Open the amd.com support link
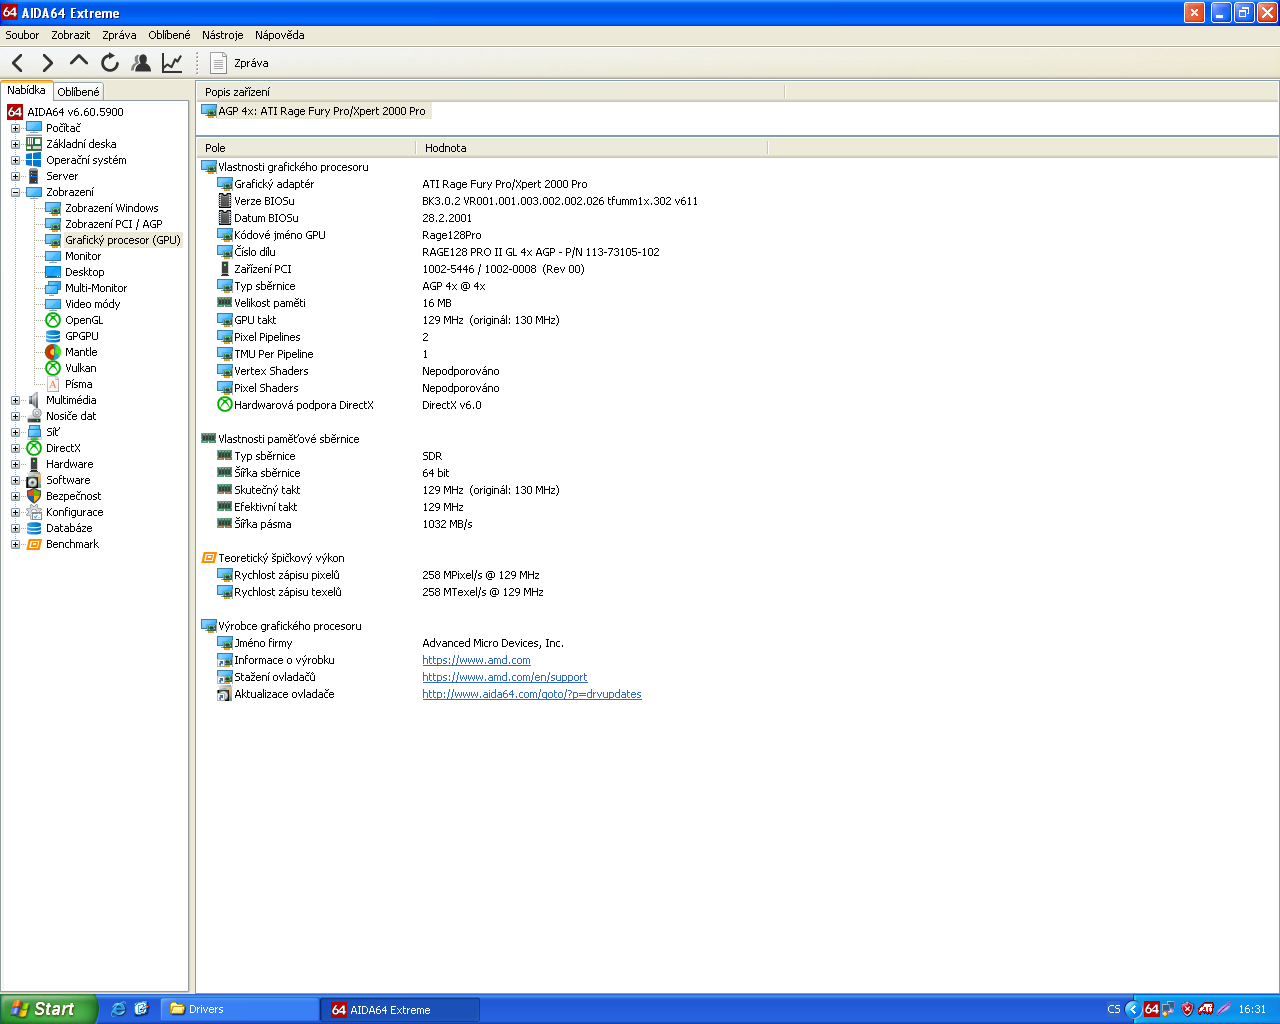Viewport: 1280px width, 1024px height. 504,677
